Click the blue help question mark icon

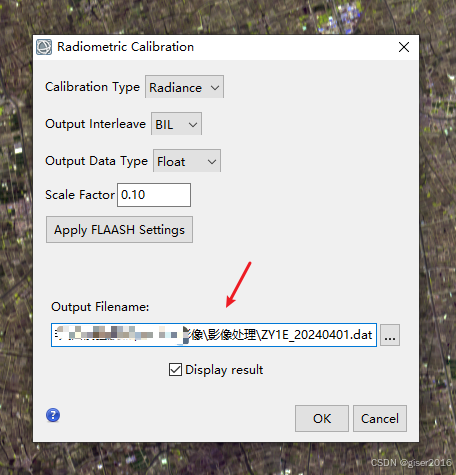point(53,415)
